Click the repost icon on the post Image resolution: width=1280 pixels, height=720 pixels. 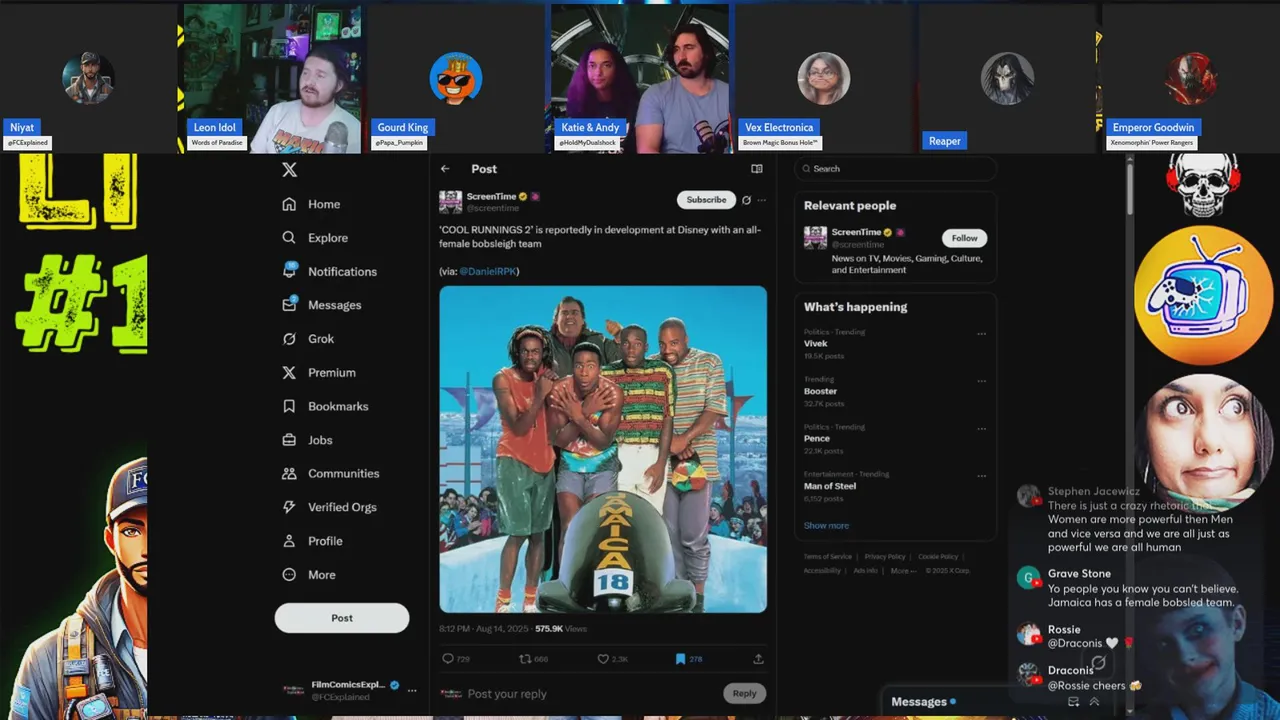(525, 659)
